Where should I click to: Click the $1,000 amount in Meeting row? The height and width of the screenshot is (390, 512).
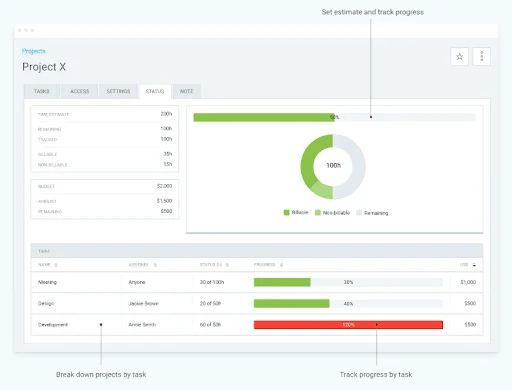click(468, 282)
